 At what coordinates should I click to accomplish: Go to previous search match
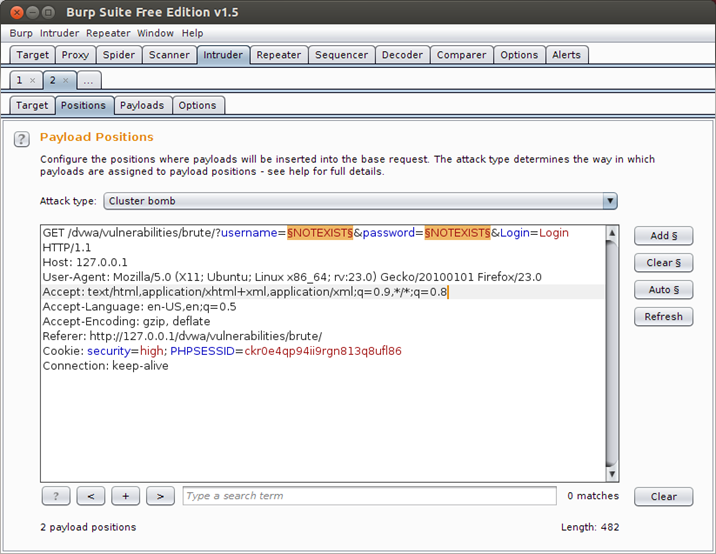click(x=90, y=496)
